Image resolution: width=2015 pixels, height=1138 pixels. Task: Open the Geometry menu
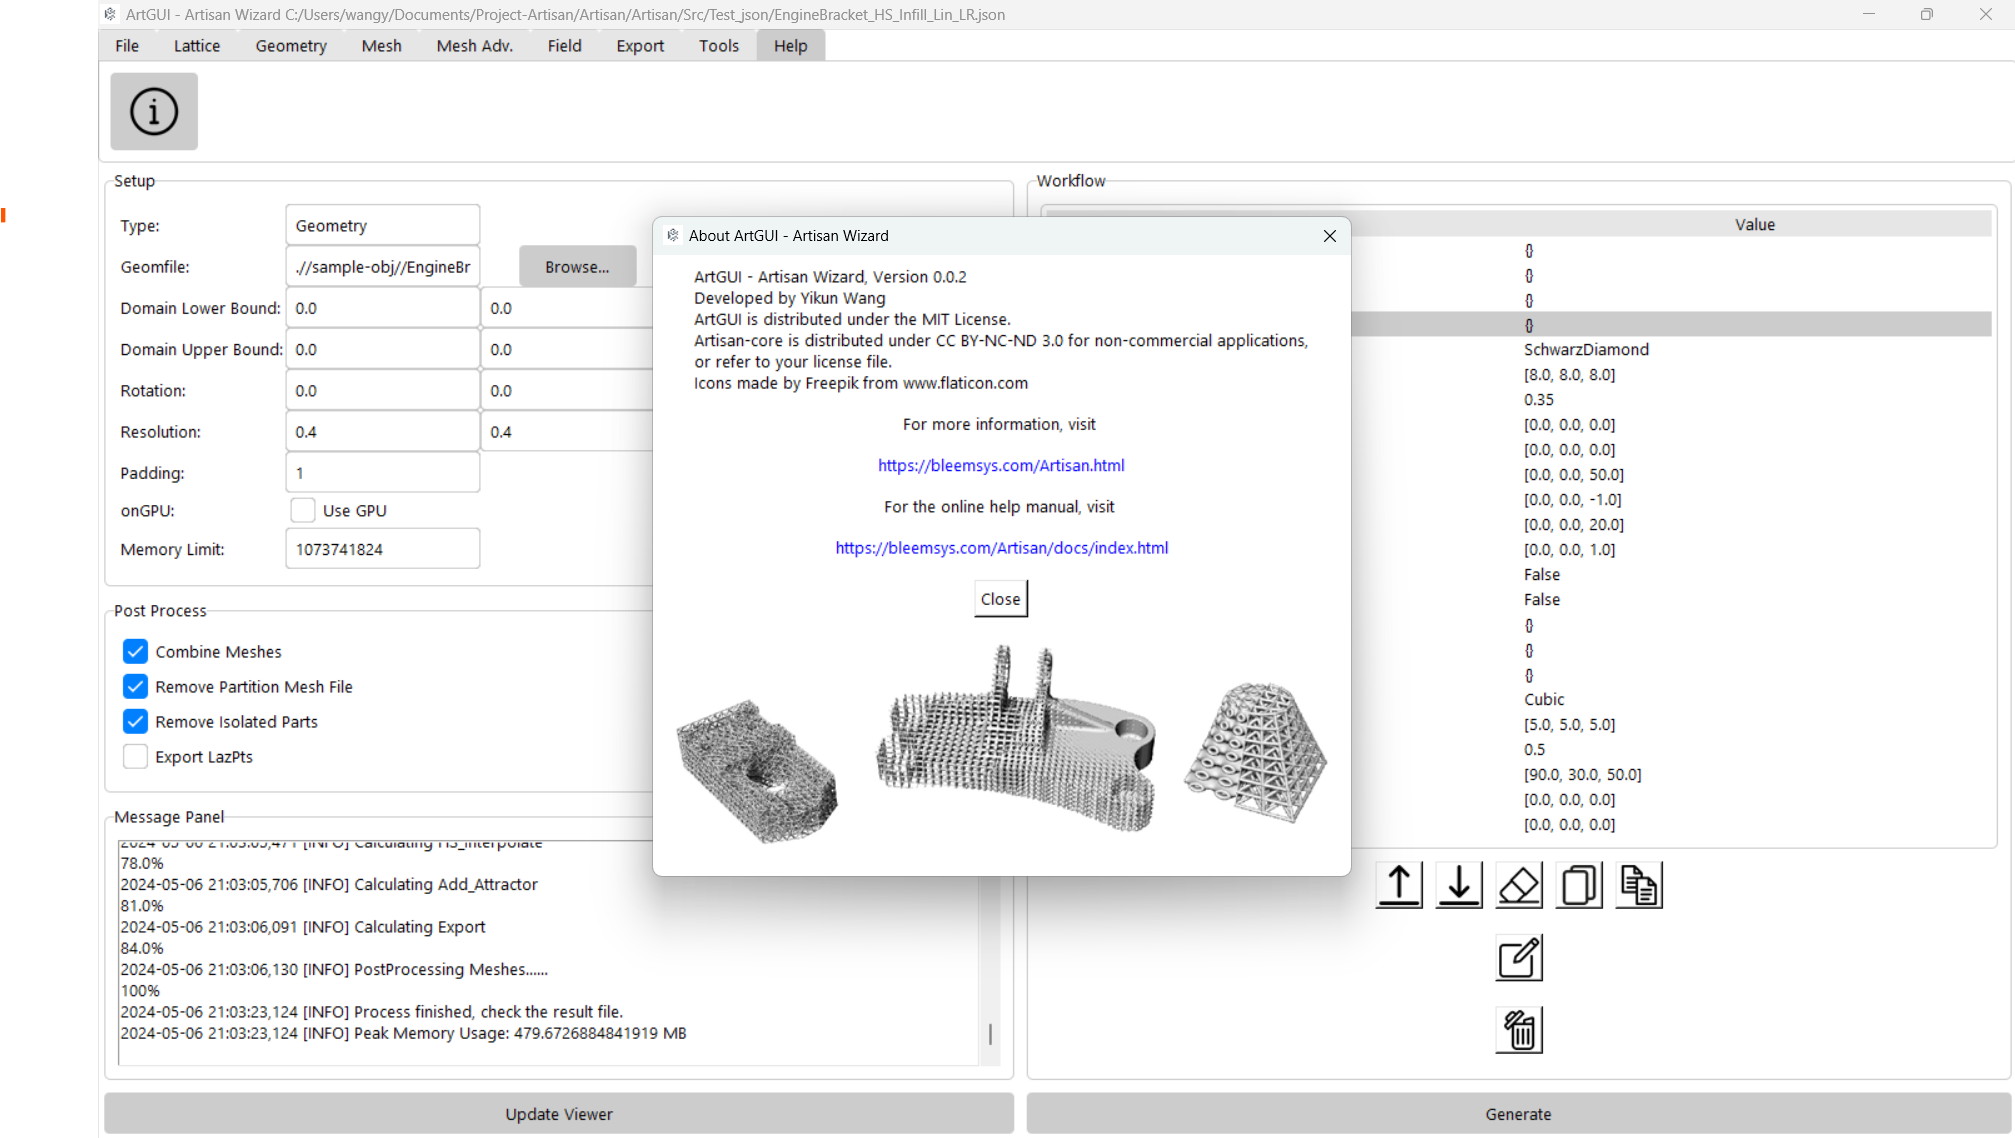click(290, 45)
